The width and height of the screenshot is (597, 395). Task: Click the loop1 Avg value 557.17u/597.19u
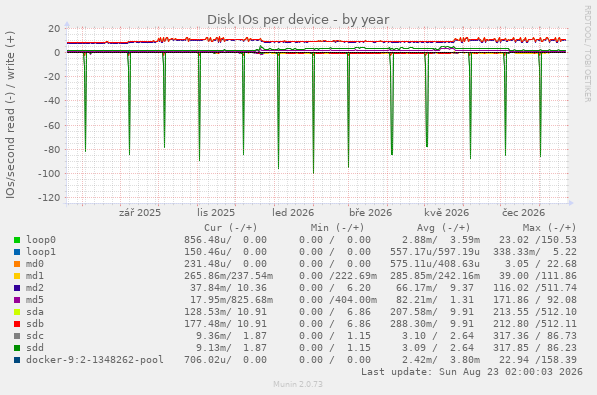point(435,252)
